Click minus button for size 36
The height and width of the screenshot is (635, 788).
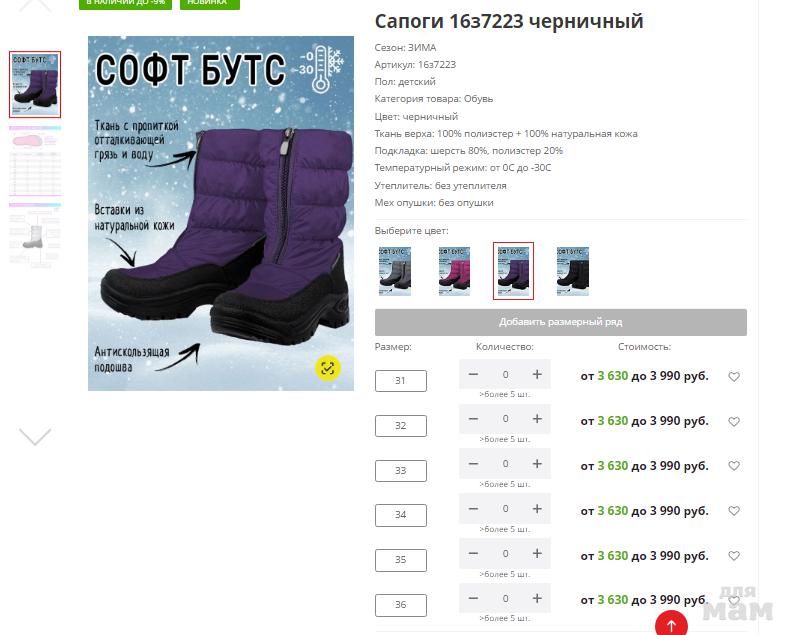pos(473,598)
